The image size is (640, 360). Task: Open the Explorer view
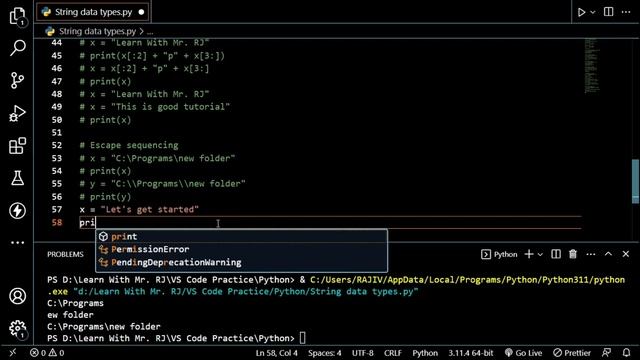[x=17, y=16]
